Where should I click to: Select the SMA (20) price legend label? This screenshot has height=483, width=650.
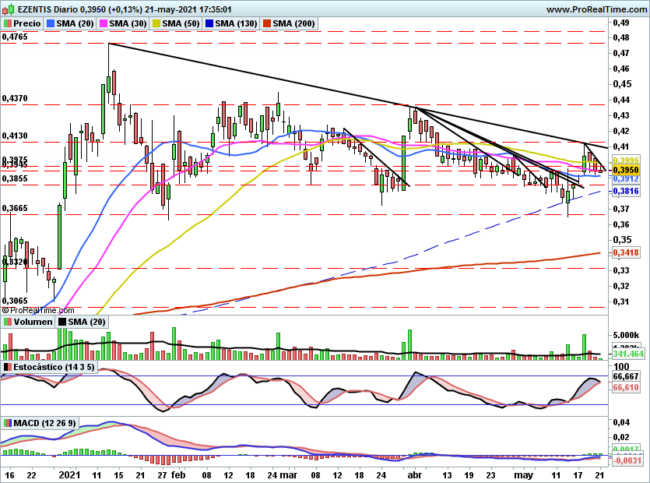coord(75,24)
